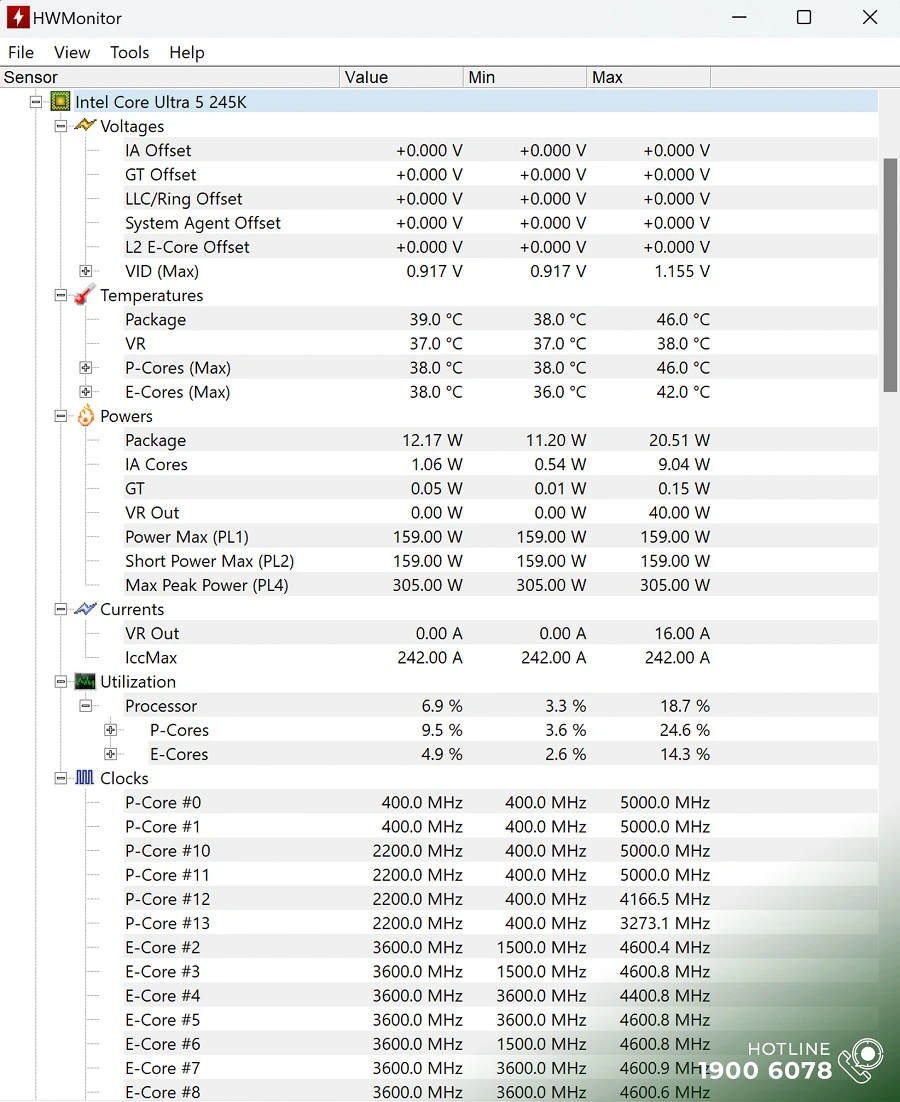
Task: Select the System Agent Offset row
Action: 500,223
